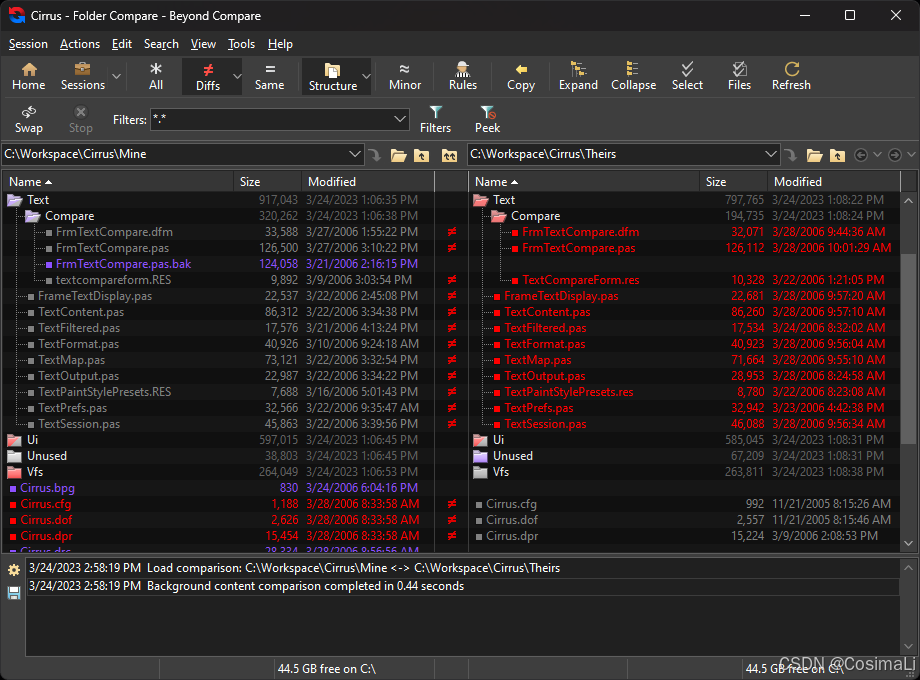
Task: Toggle the Peek filter button
Action: 487,119
